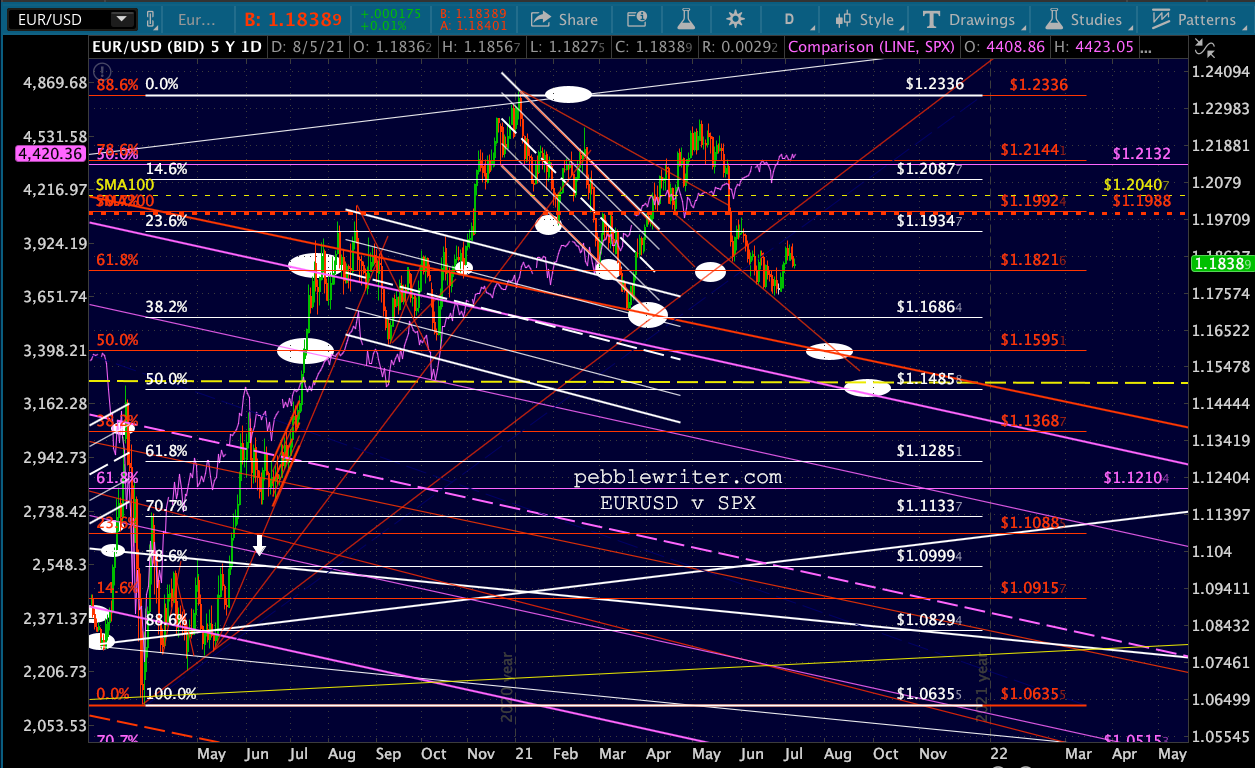Open the chart info window icon
Screen dimensions: 1255x768
tap(637, 19)
